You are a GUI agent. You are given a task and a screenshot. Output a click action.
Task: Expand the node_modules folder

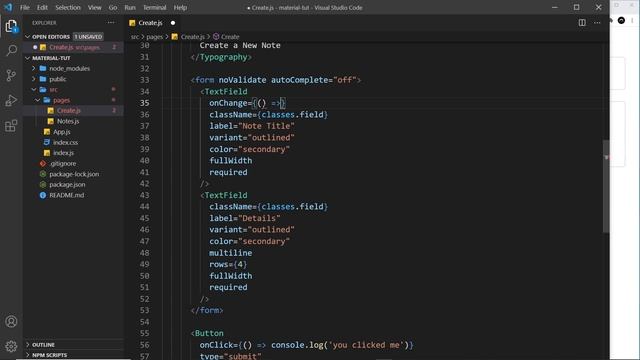pos(34,69)
